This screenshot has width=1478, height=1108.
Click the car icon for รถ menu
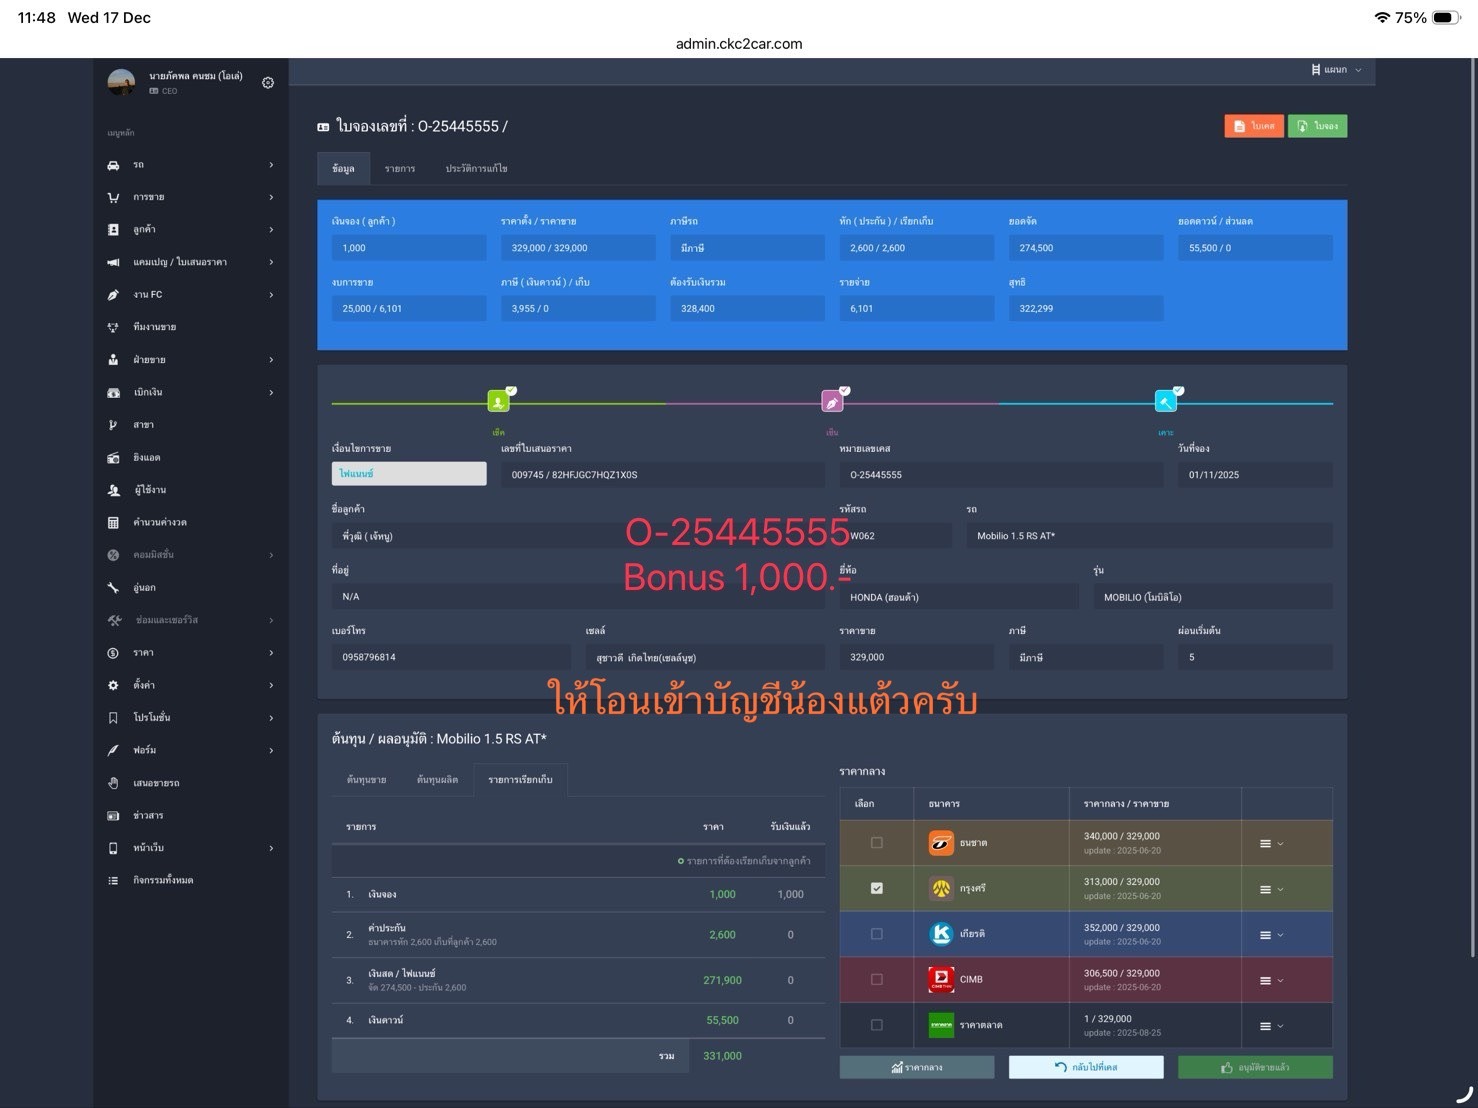click(113, 165)
